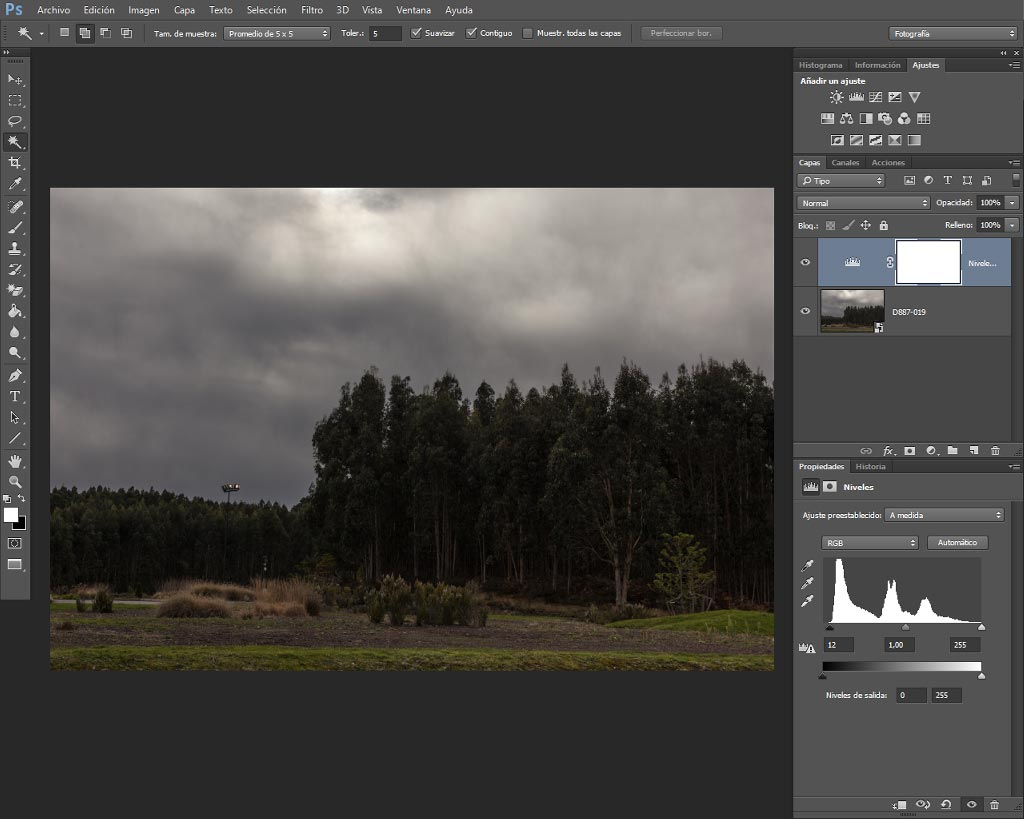This screenshot has width=1024, height=819.
Task: Expand the Ajuste preestablecido dropdown
Action: [944, 515]
